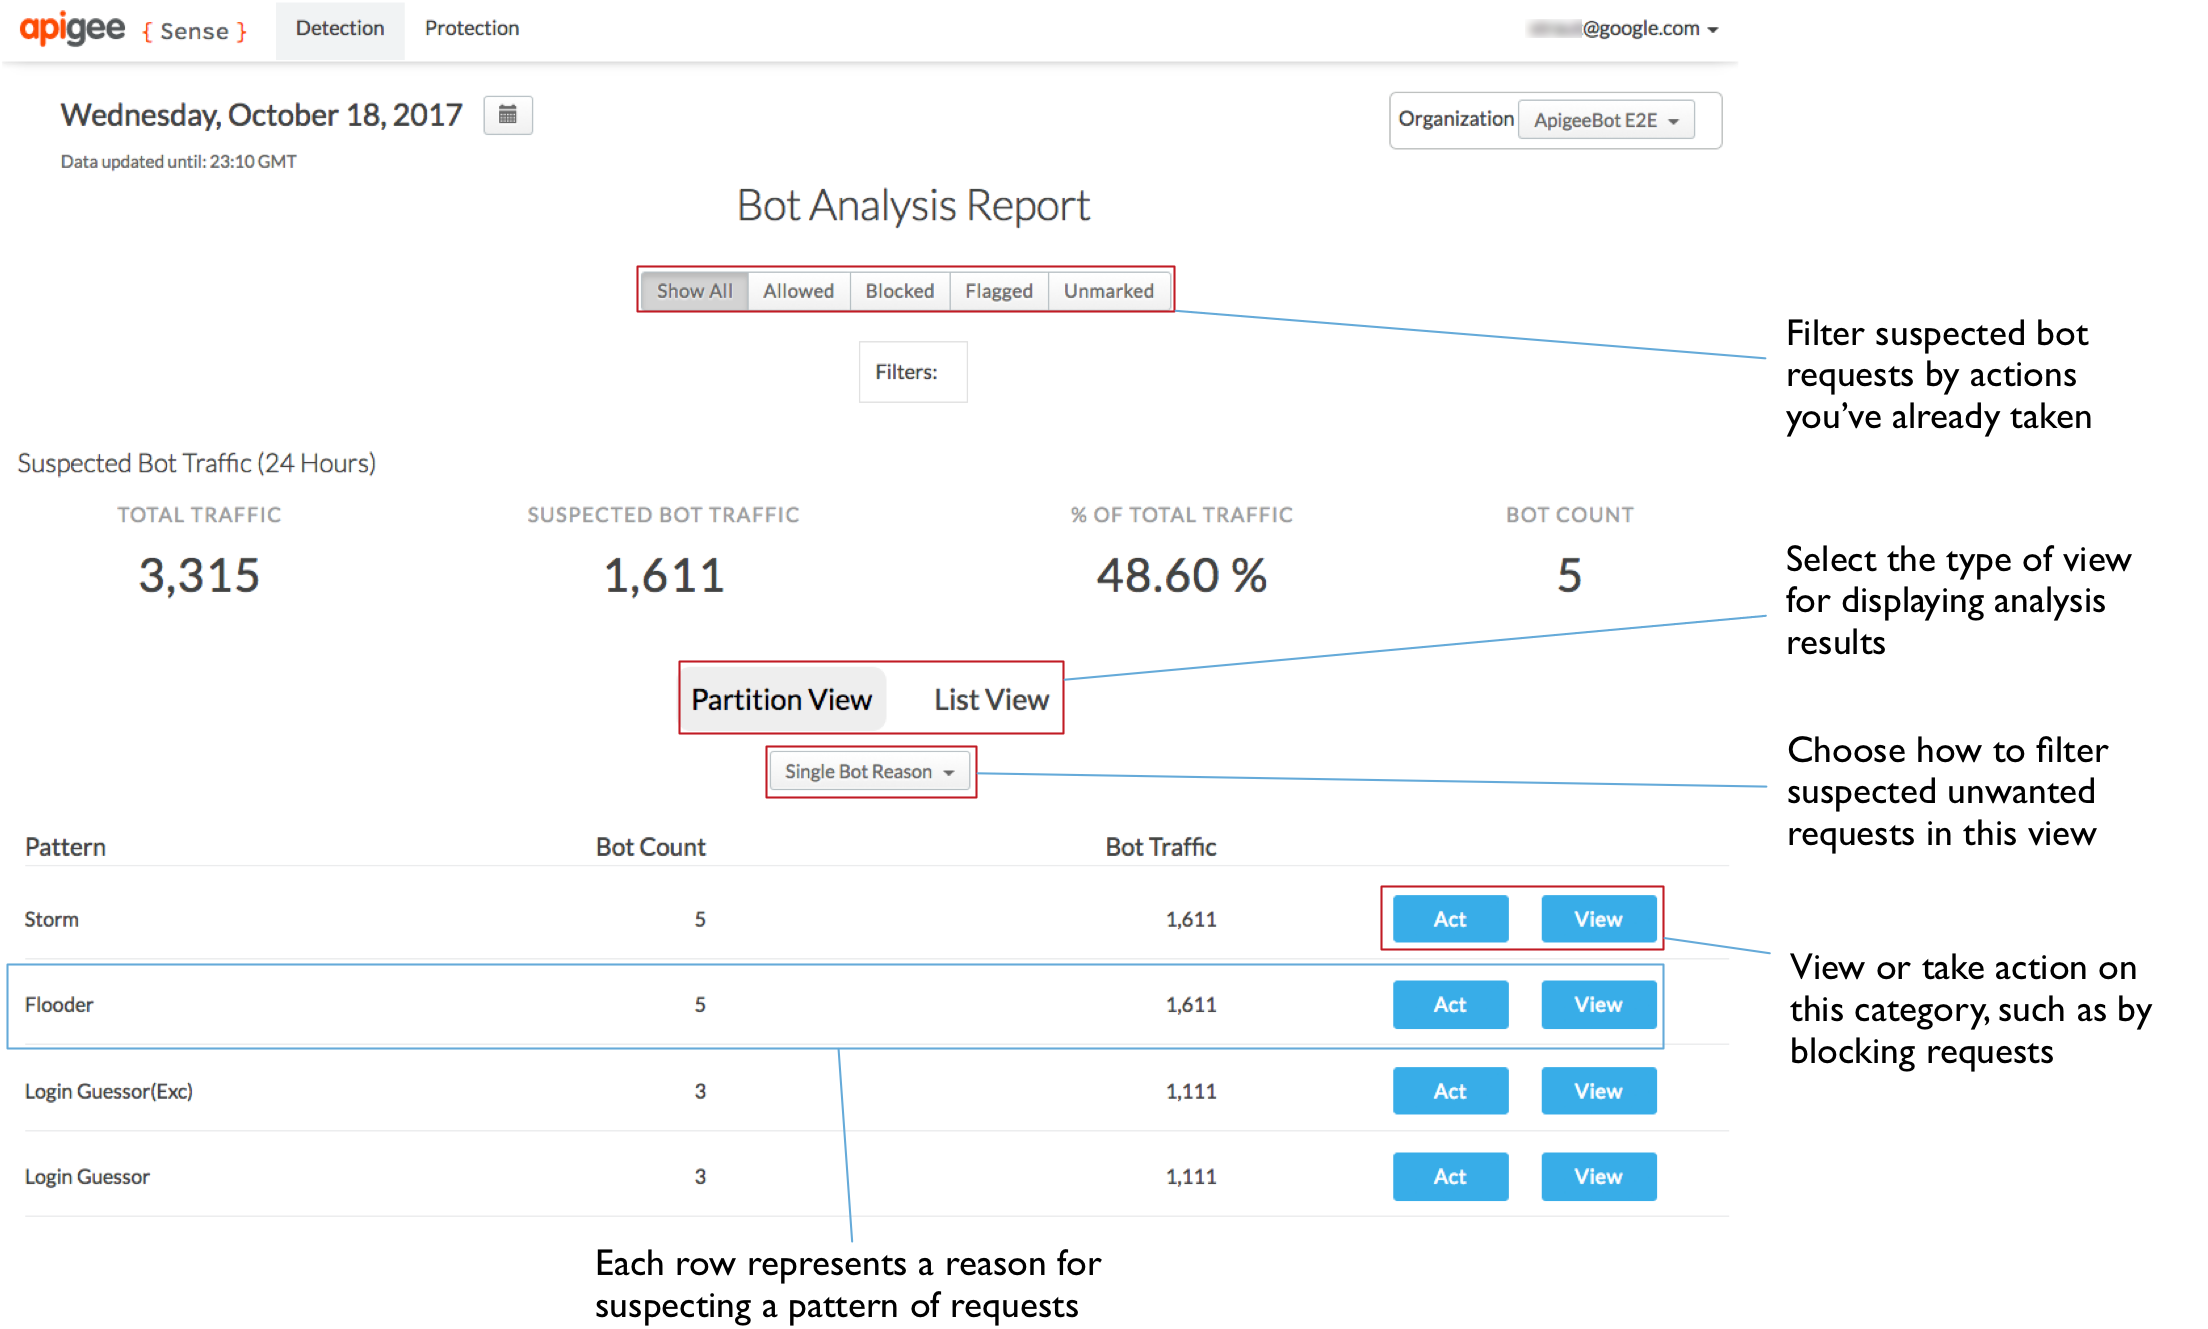Click the Filters box
The width and height of the screenshot is (2208, 1329).
click(x=912, y=372)
